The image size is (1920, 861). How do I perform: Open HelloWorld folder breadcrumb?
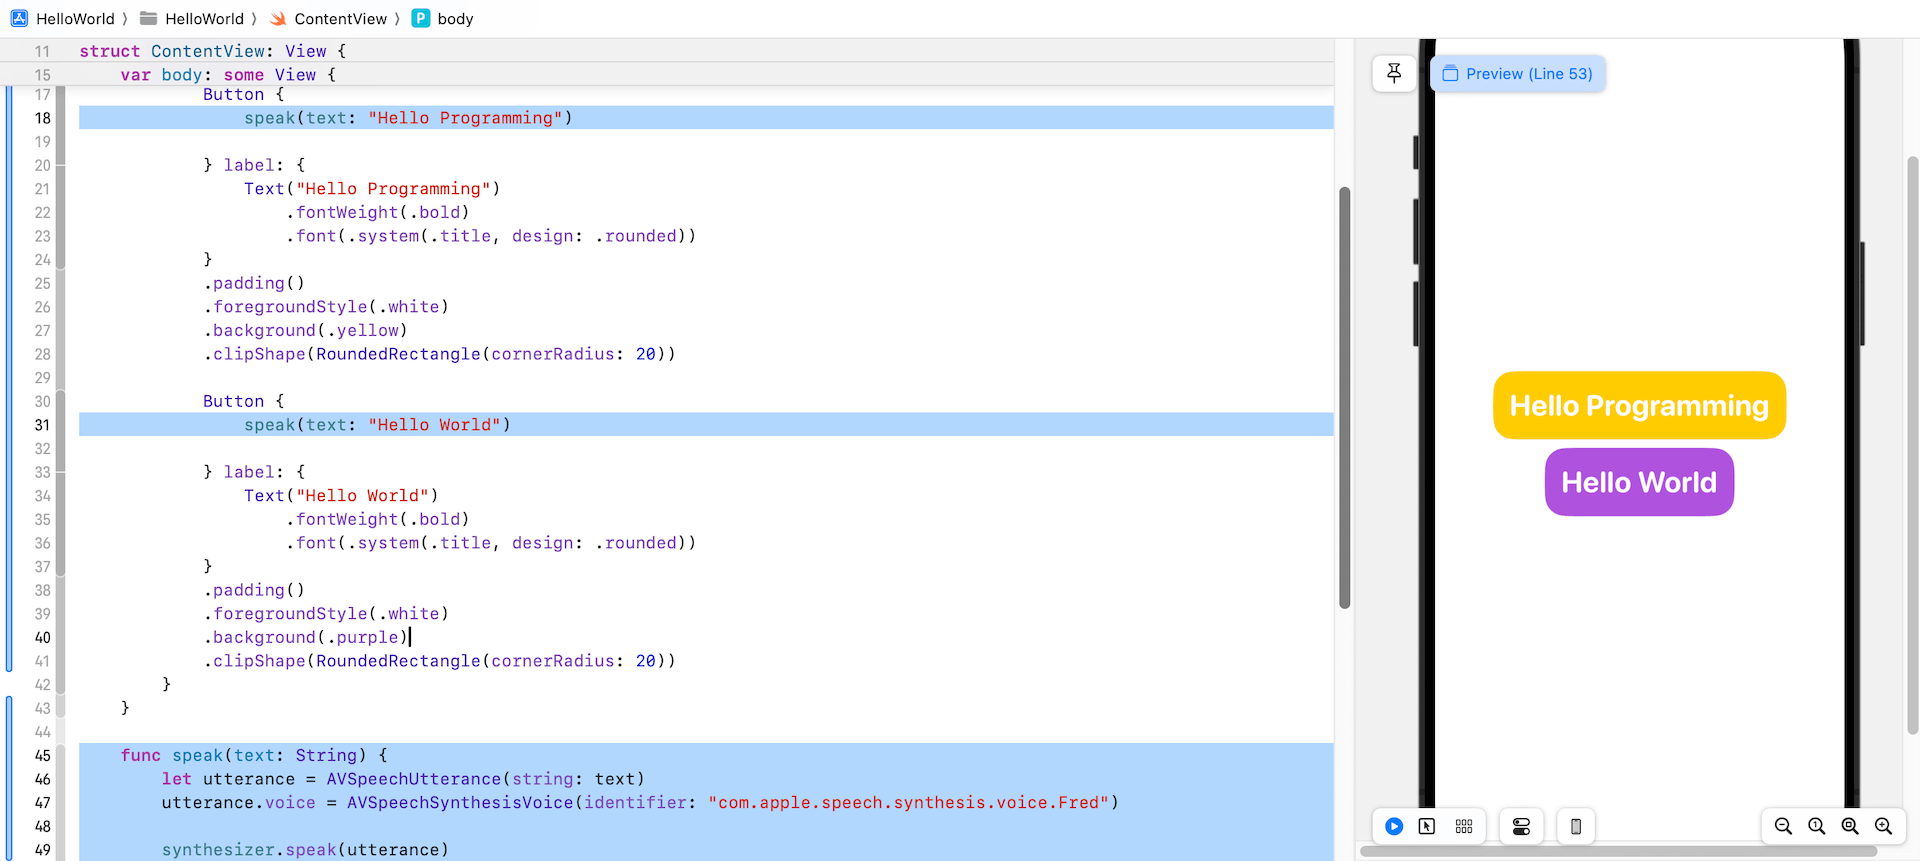[x=193, y=19]
